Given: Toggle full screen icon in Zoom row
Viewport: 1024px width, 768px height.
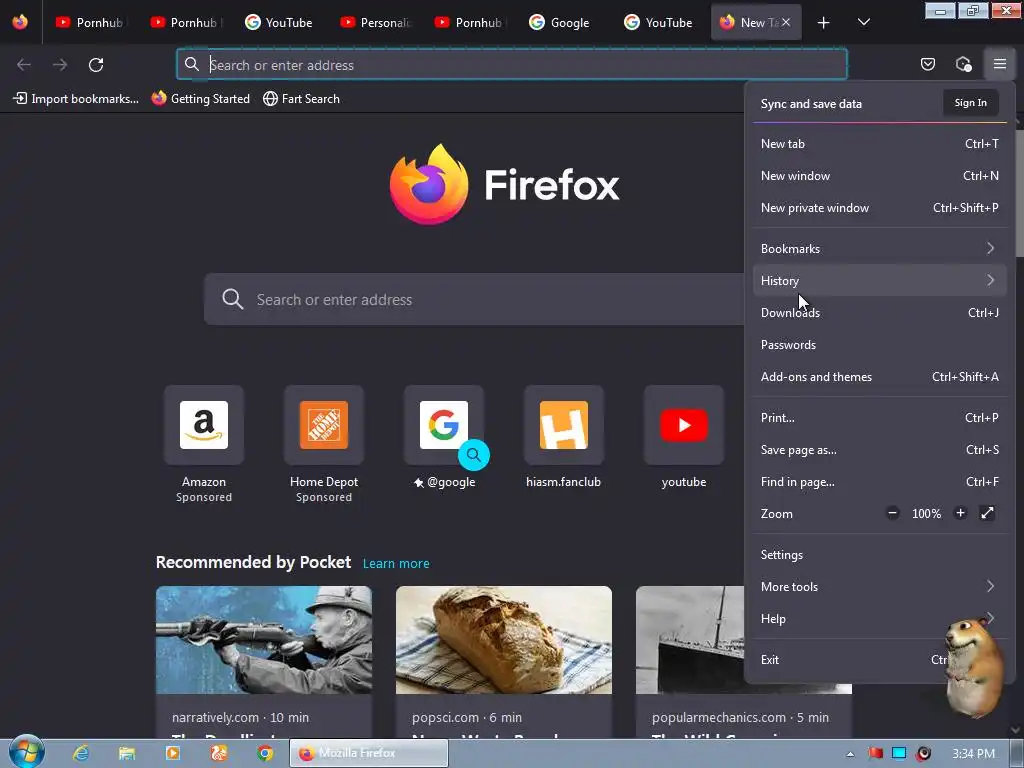Looking at the screenshot, I should (987, 513).
